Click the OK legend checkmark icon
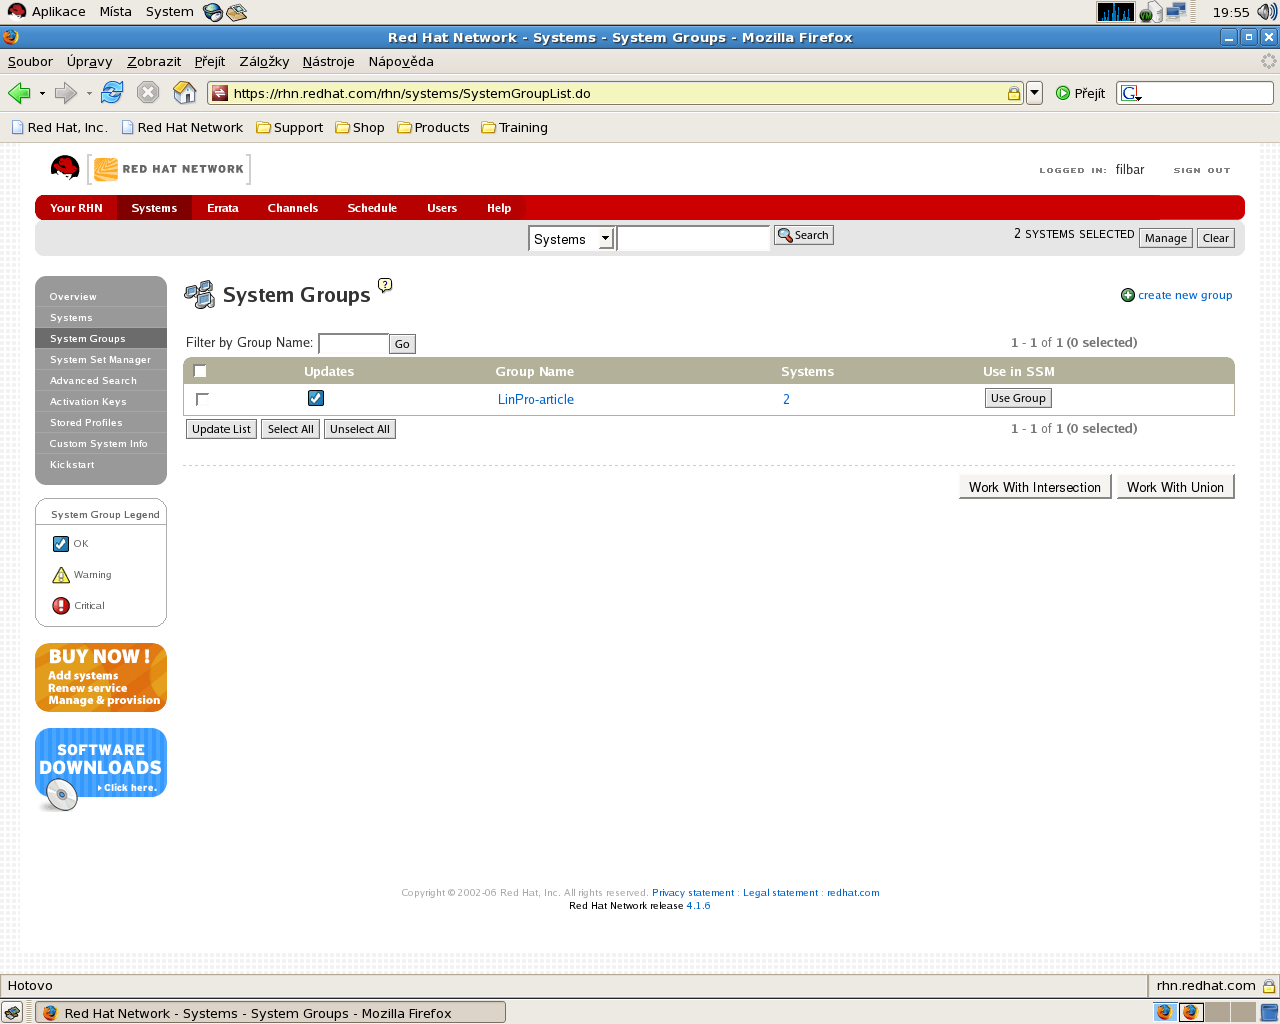Image resolution: width=1280 pixels, height=1024 pixels. click(61, 544)
